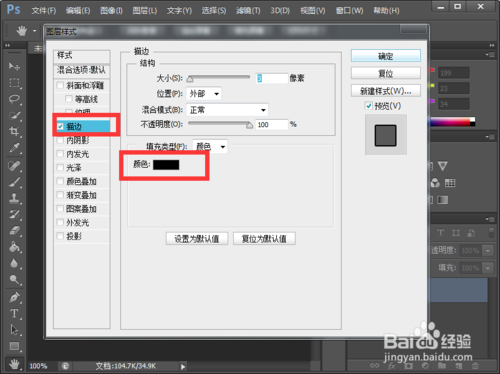Open the 位置 position dropdown
The height and width of the screenshot is (374, 500).
pos(204,94)
